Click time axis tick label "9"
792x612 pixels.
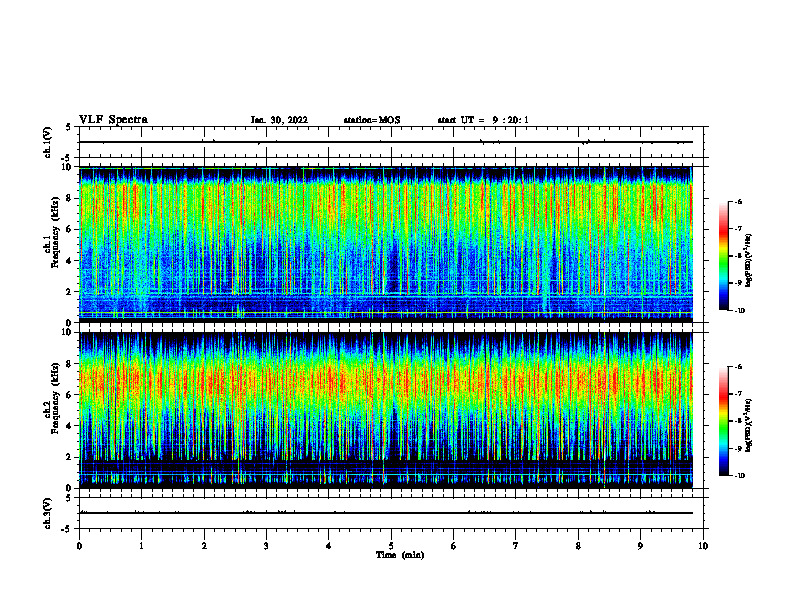coord(640,546)
